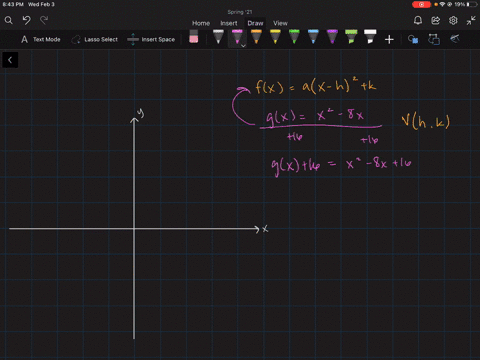Select the green highlighter
Image resolution: width=480 pixels, height=360 pixels.
coord(351,37)
